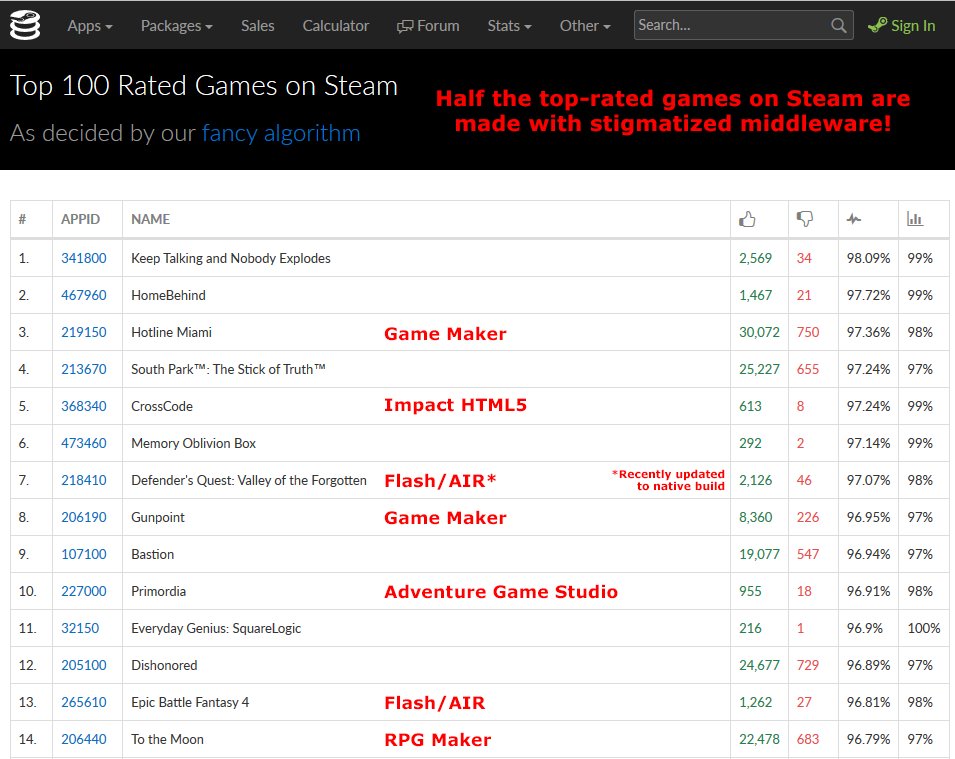Click the Steam key icon beside Sign In
Screen dimensions: 955x759
(875, 26)
